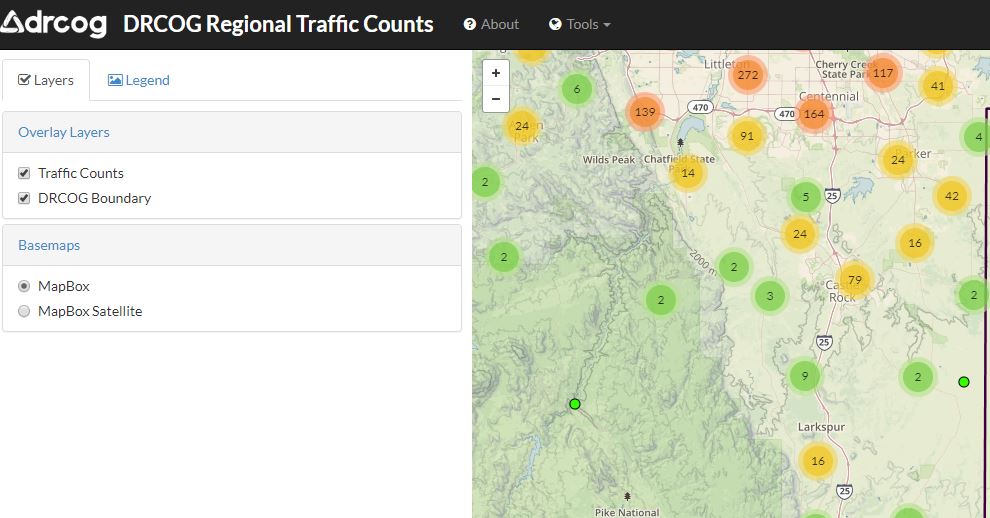Select the MapBox Satellite basemap
The width and height of the screenshot is (990, 518).
pos(24,311)
